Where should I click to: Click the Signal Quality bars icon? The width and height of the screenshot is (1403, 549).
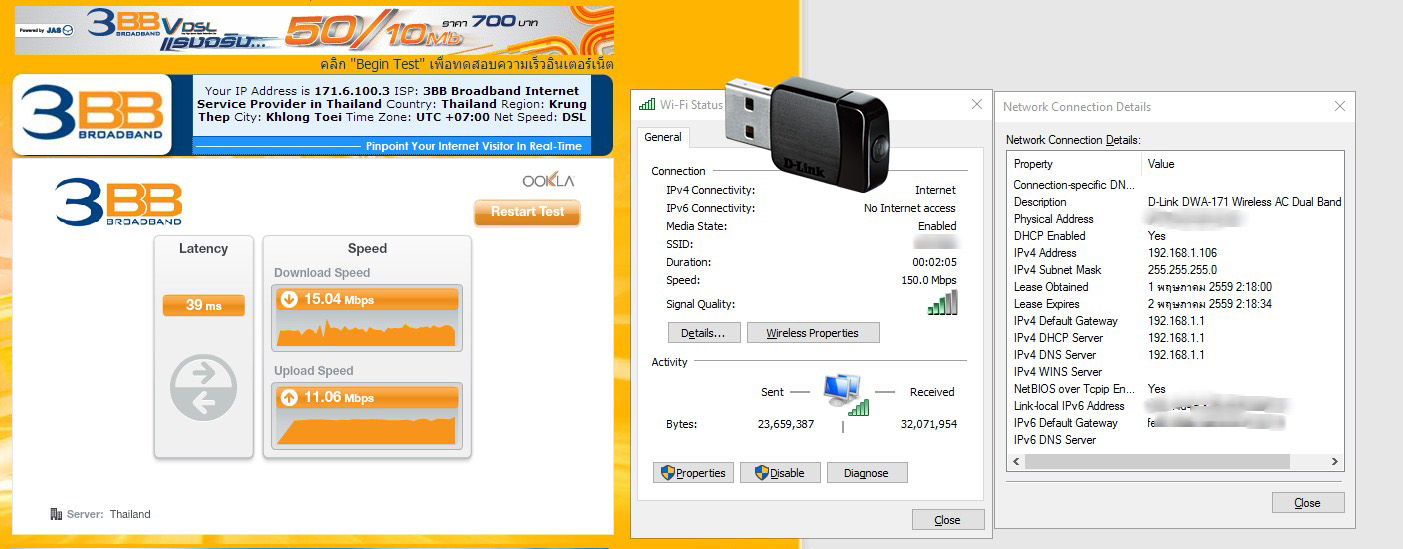point(942,302)
